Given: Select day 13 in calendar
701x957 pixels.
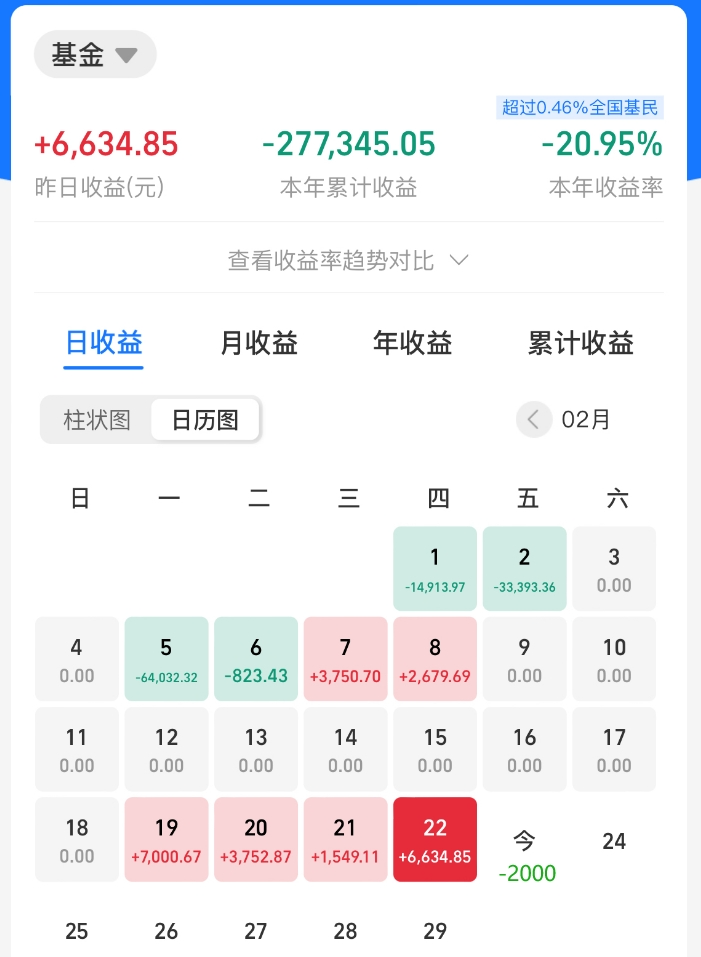Looking at the screenshot, I should (256, 749).
